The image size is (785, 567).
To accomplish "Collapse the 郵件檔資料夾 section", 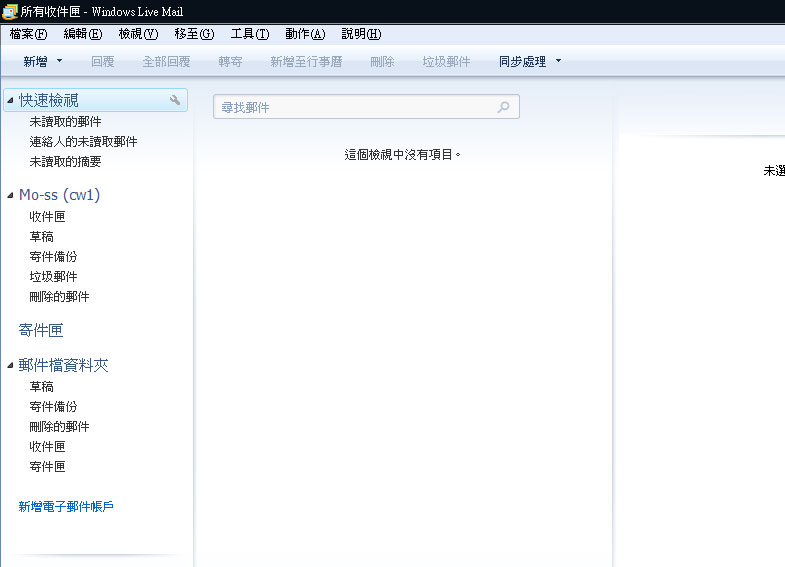I will coord(10,365).
